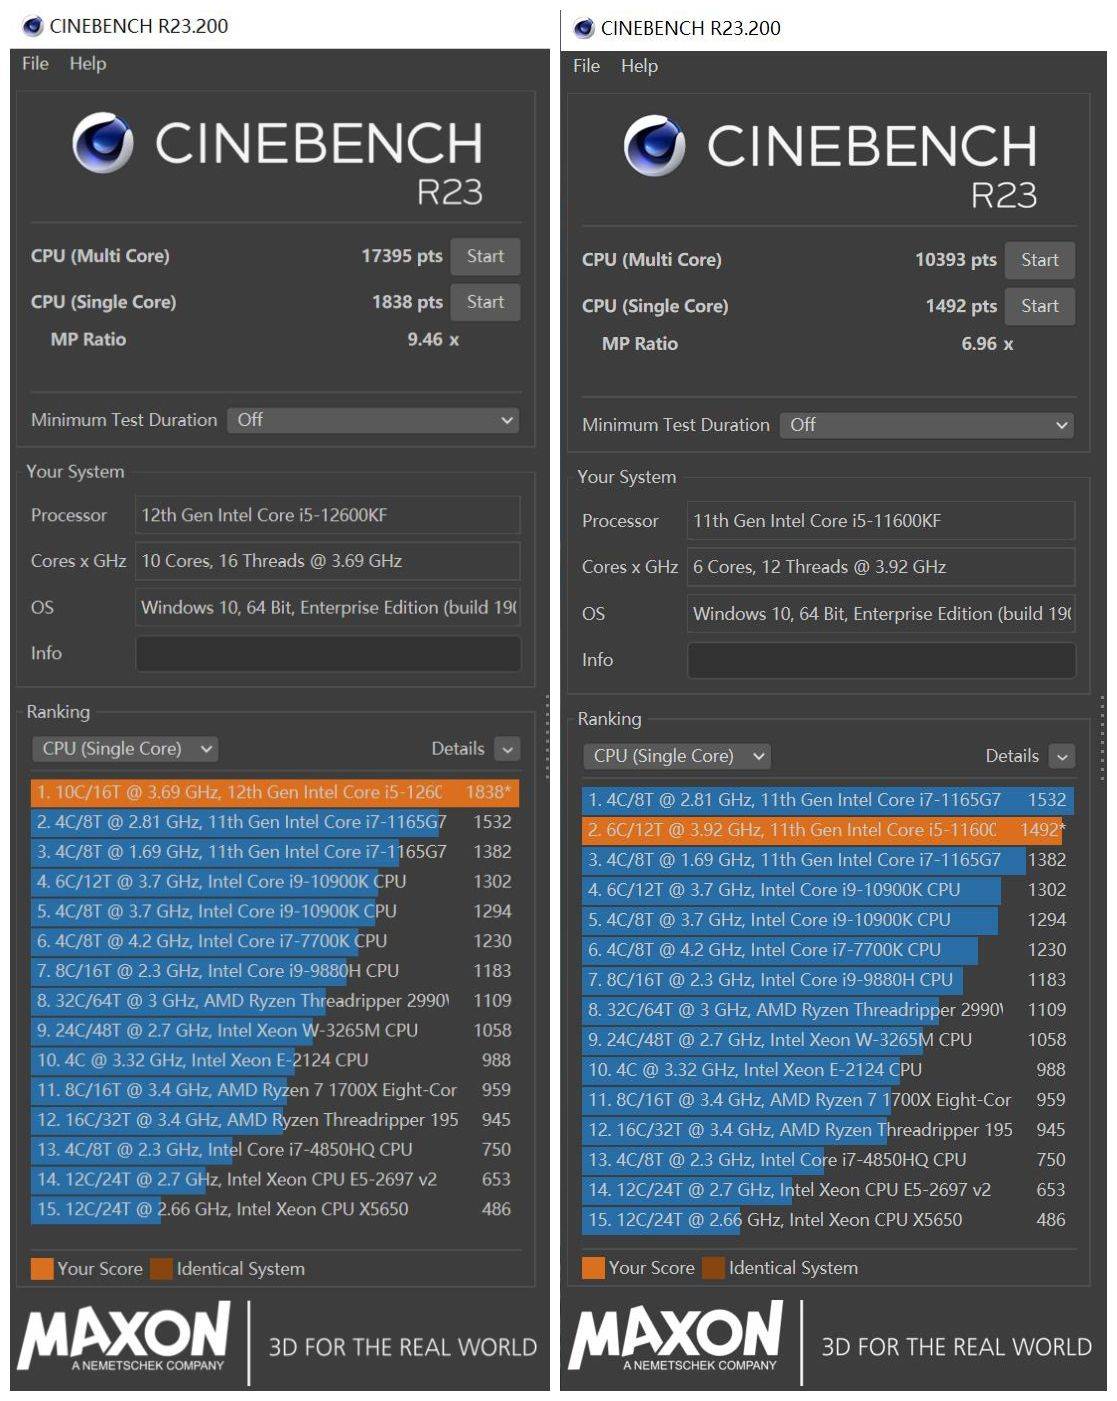Select the Threadripper 195 row in left ranking

pos(275,1120)
